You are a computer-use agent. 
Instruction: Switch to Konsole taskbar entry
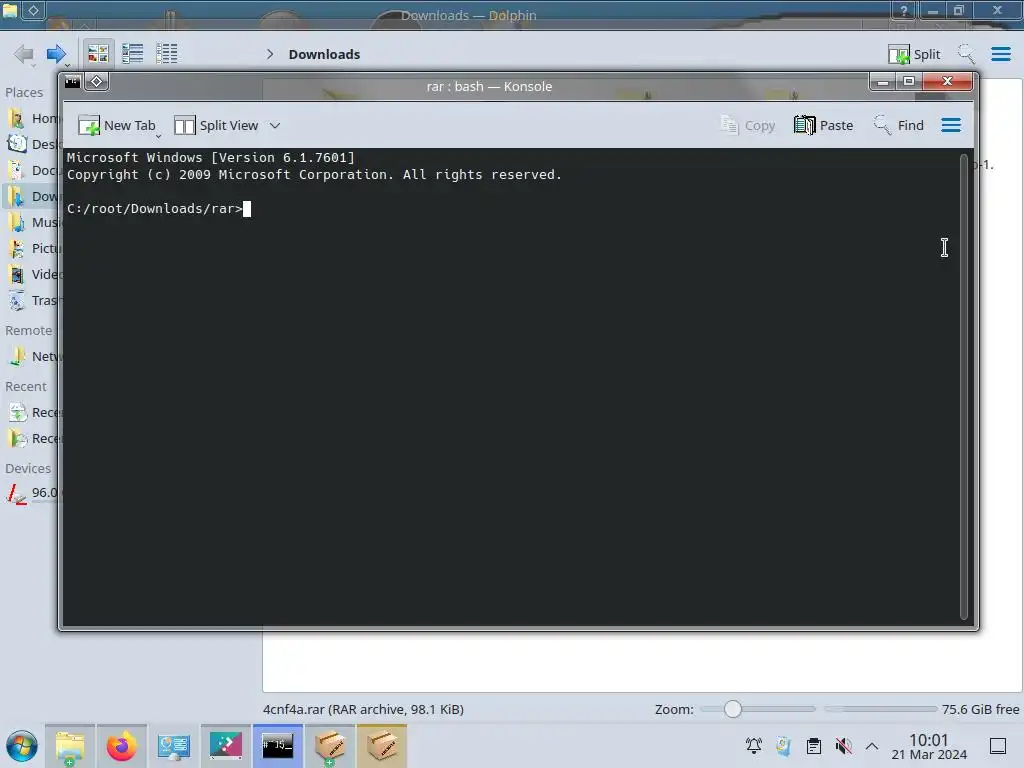pyautogui.click(x=278, y=746)
